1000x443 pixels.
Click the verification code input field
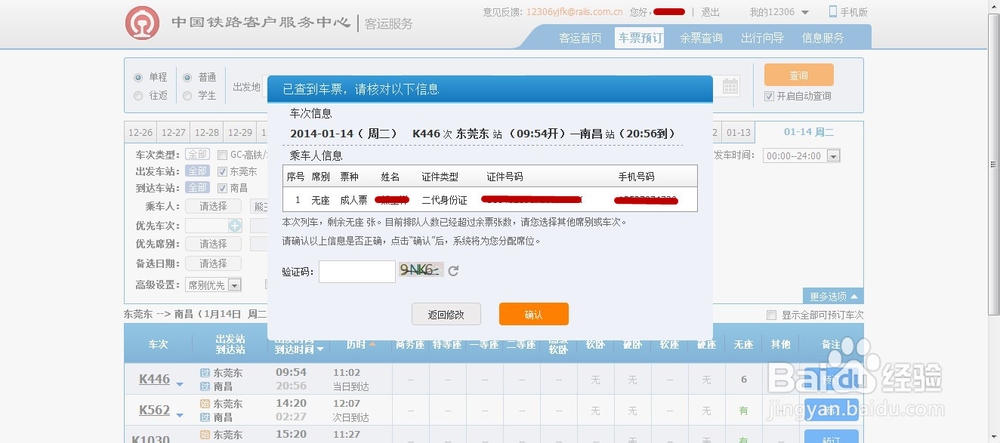coord(357,272)
